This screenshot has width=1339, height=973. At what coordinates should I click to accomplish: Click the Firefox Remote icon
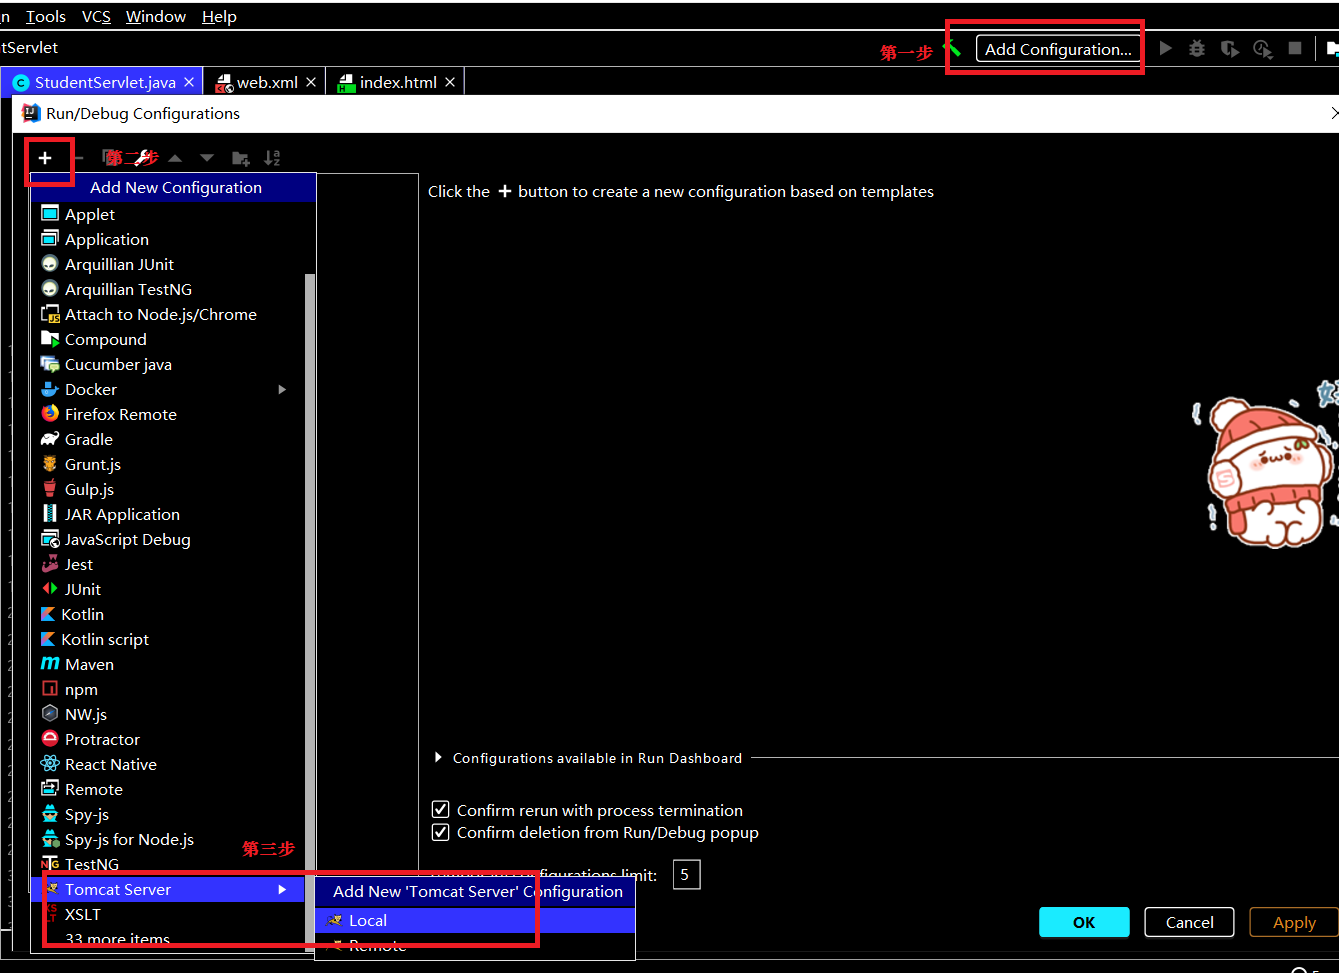(50, 414)
